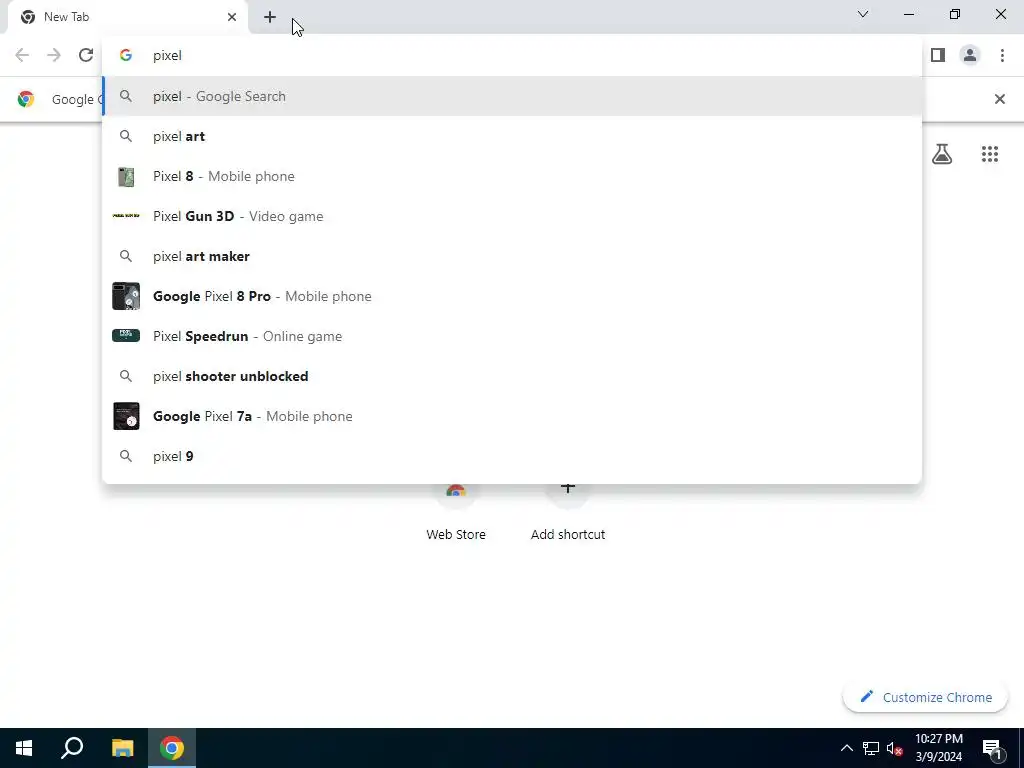Screen dimensions: 1024x768
Task: Toggle the side panel icon
Action: pos(938,56)
